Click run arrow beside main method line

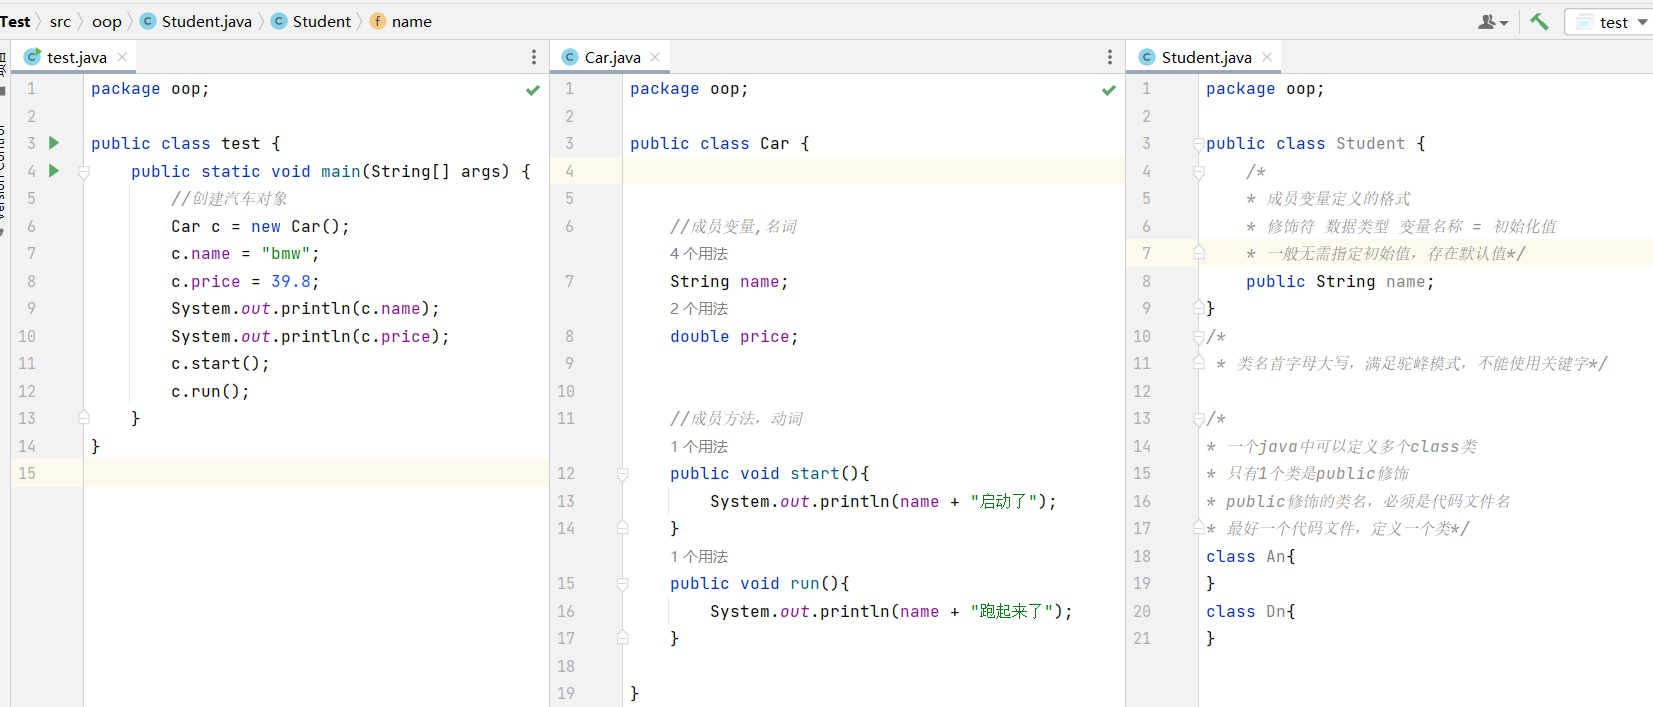click(x=54, y=171)
